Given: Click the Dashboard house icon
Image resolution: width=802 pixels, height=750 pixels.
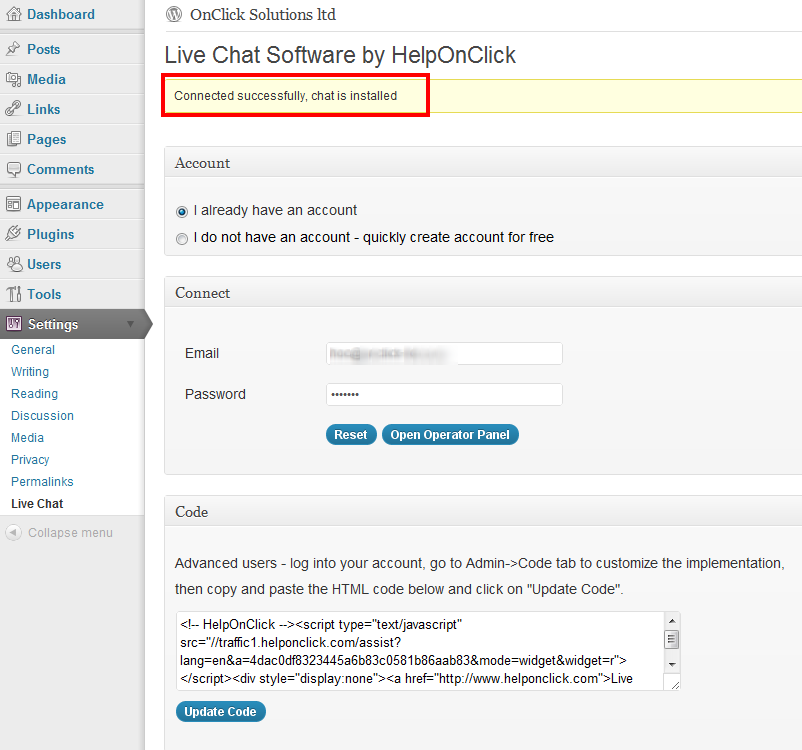Looking at the screenshot, I should (x=14, y=14).
